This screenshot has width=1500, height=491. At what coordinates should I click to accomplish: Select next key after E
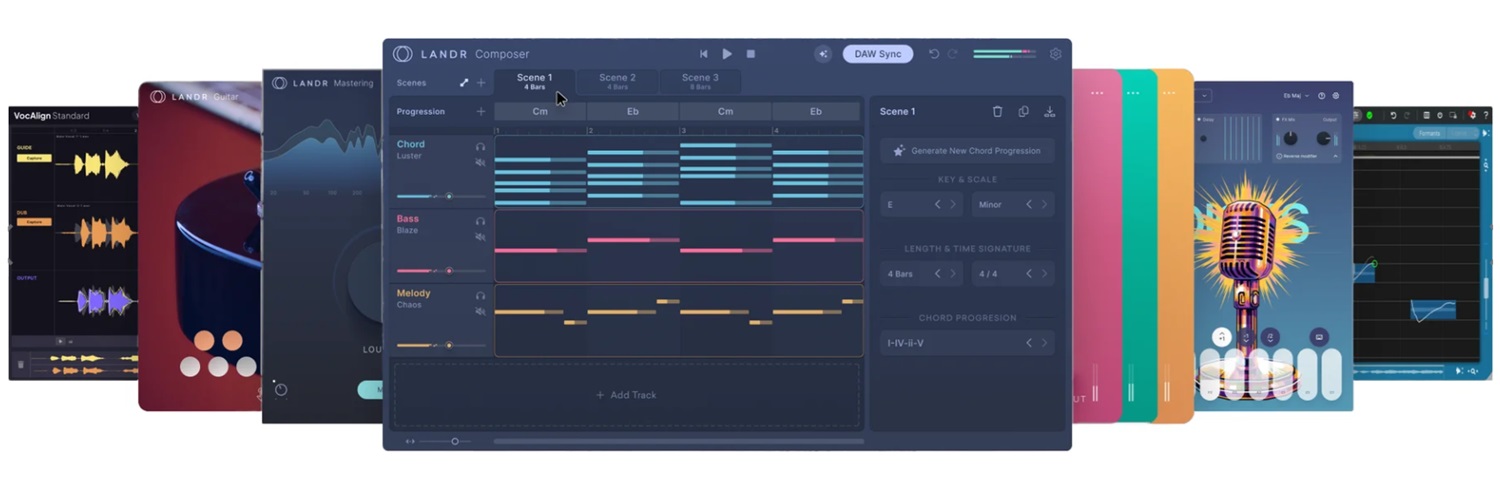coord(953,205)
